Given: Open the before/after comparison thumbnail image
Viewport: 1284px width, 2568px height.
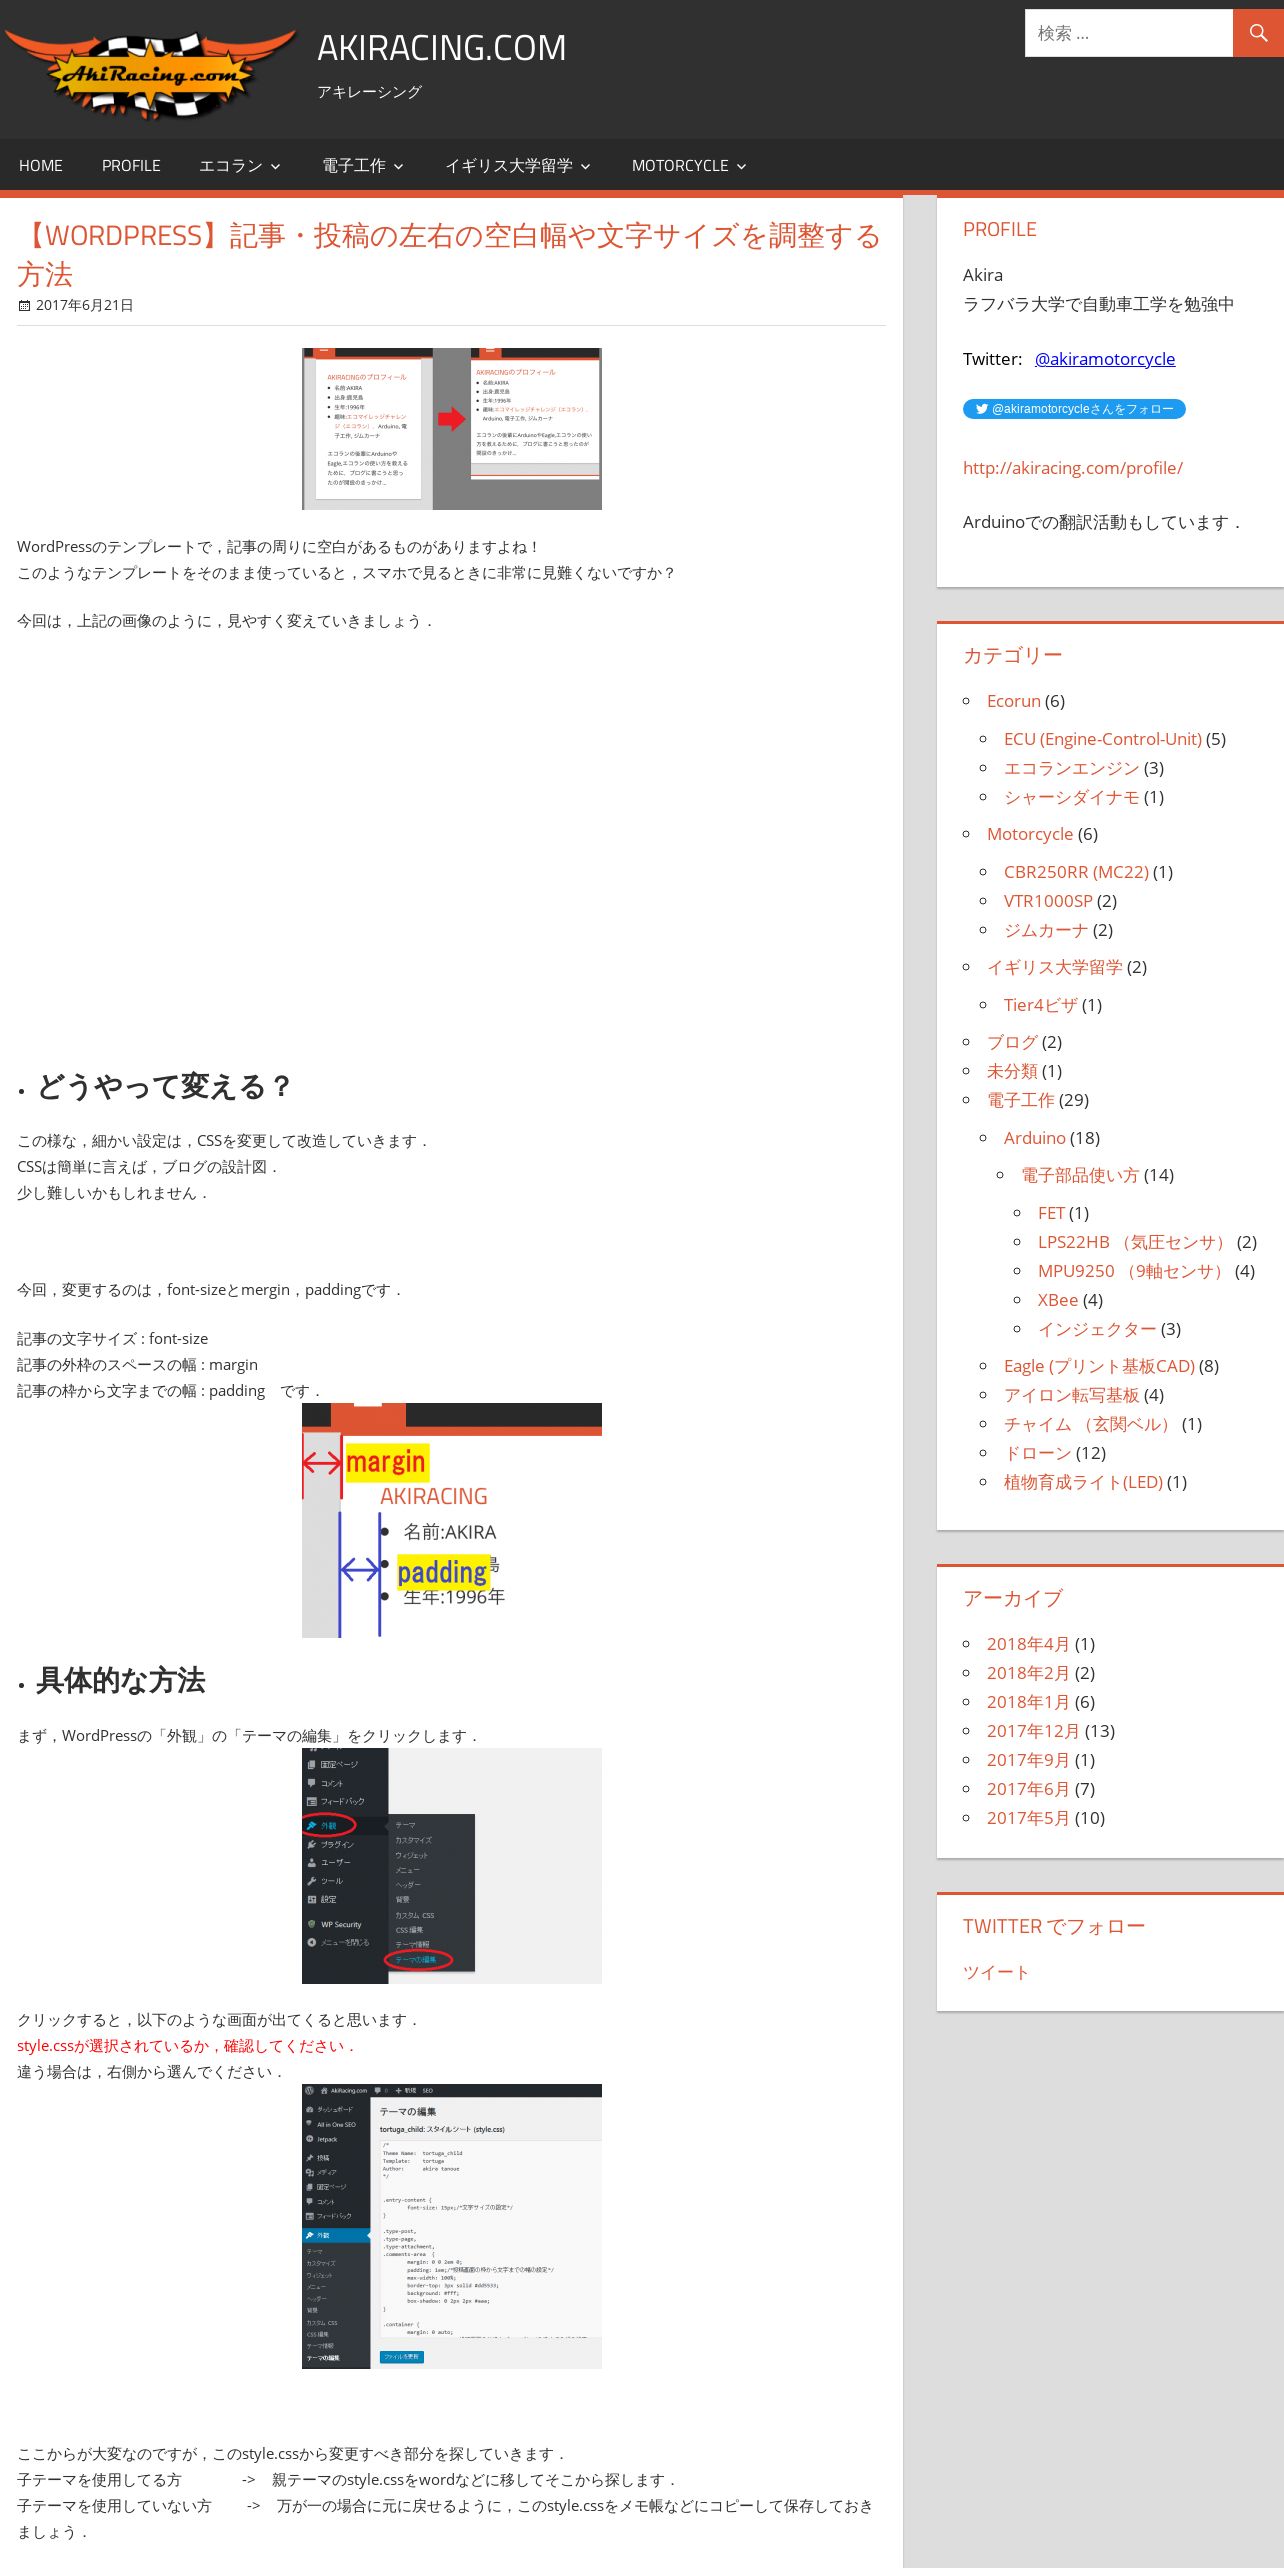Looking at the screenshot, I should 452,429.
